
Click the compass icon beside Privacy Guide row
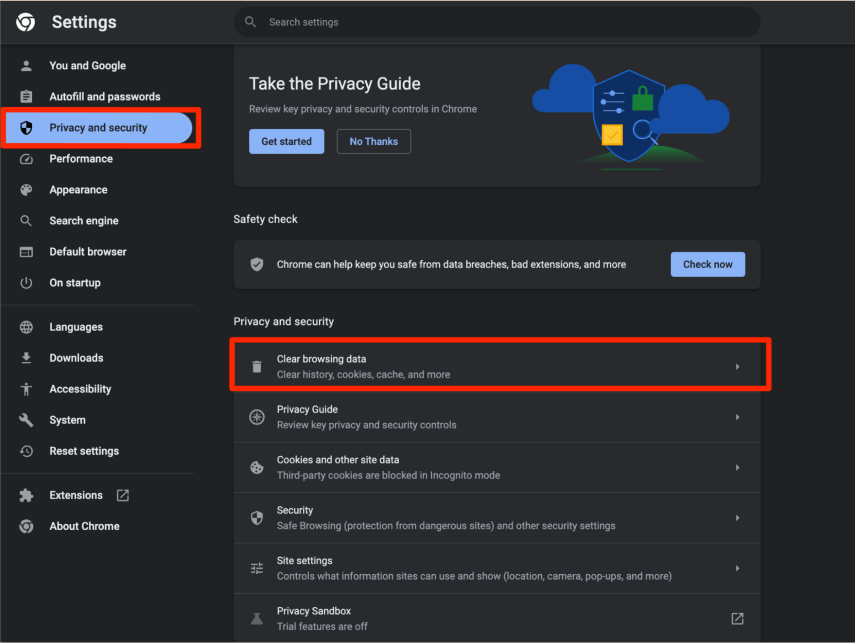257,417
